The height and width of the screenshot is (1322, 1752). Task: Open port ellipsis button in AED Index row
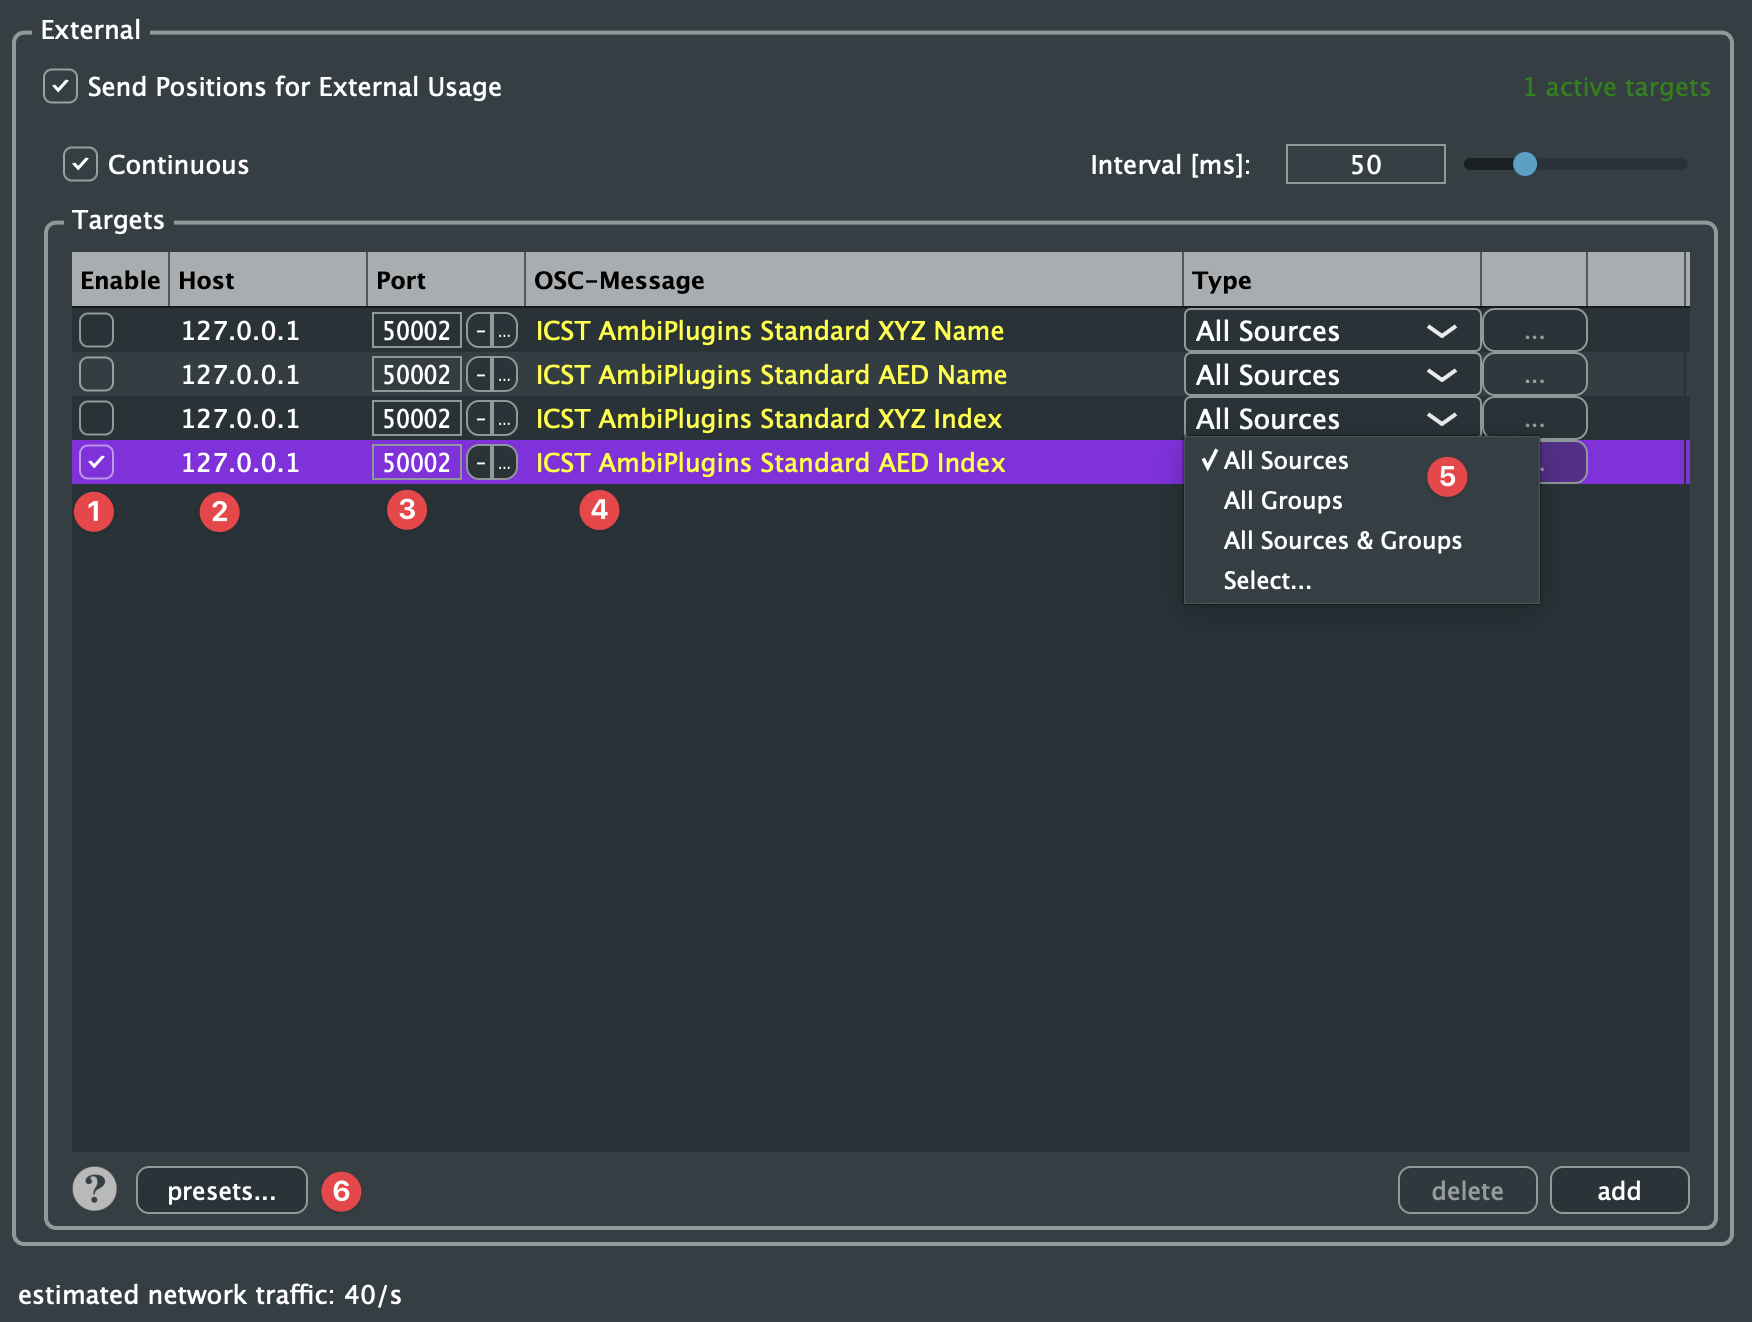pos(505,462)
